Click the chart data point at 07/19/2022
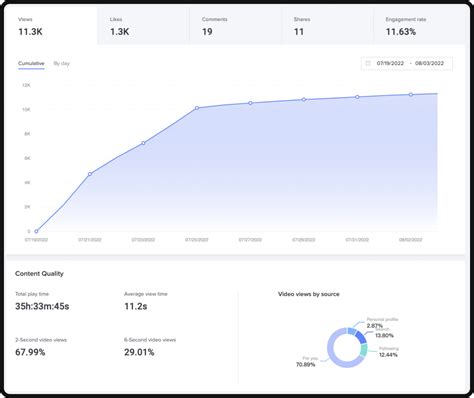The width and height of the screenshot is (474, 398). (x=36, y=231)
